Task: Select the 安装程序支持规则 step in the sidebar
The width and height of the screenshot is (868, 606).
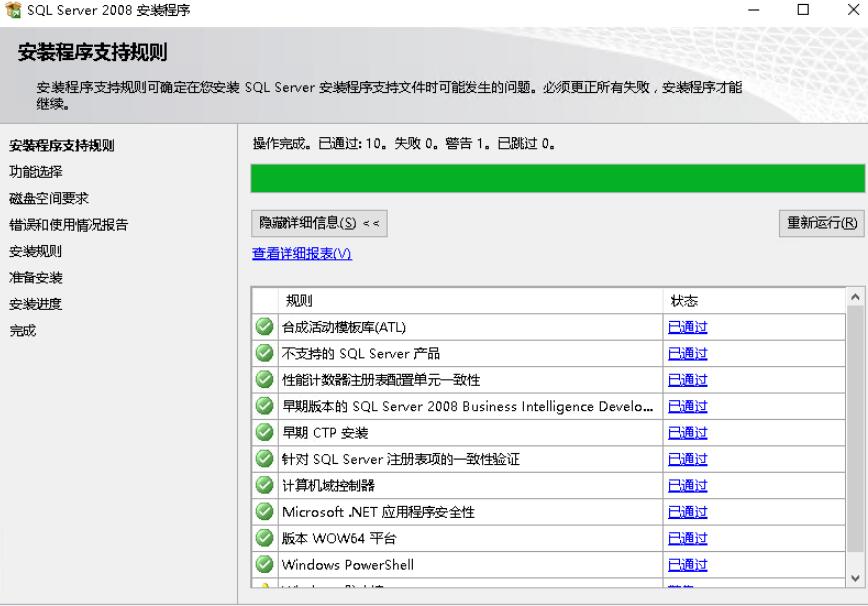Action: pyautogui.click(x=62, y=146)
